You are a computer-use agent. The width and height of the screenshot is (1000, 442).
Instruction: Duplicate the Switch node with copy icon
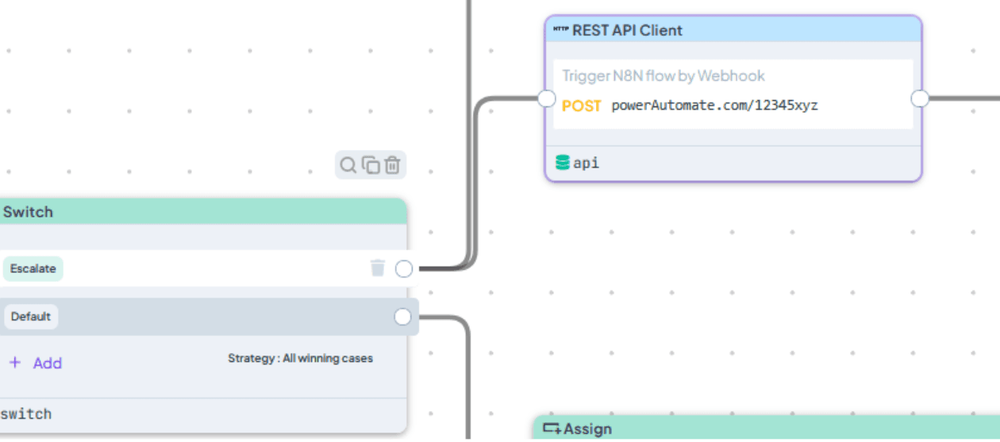(x=371, y=165)
